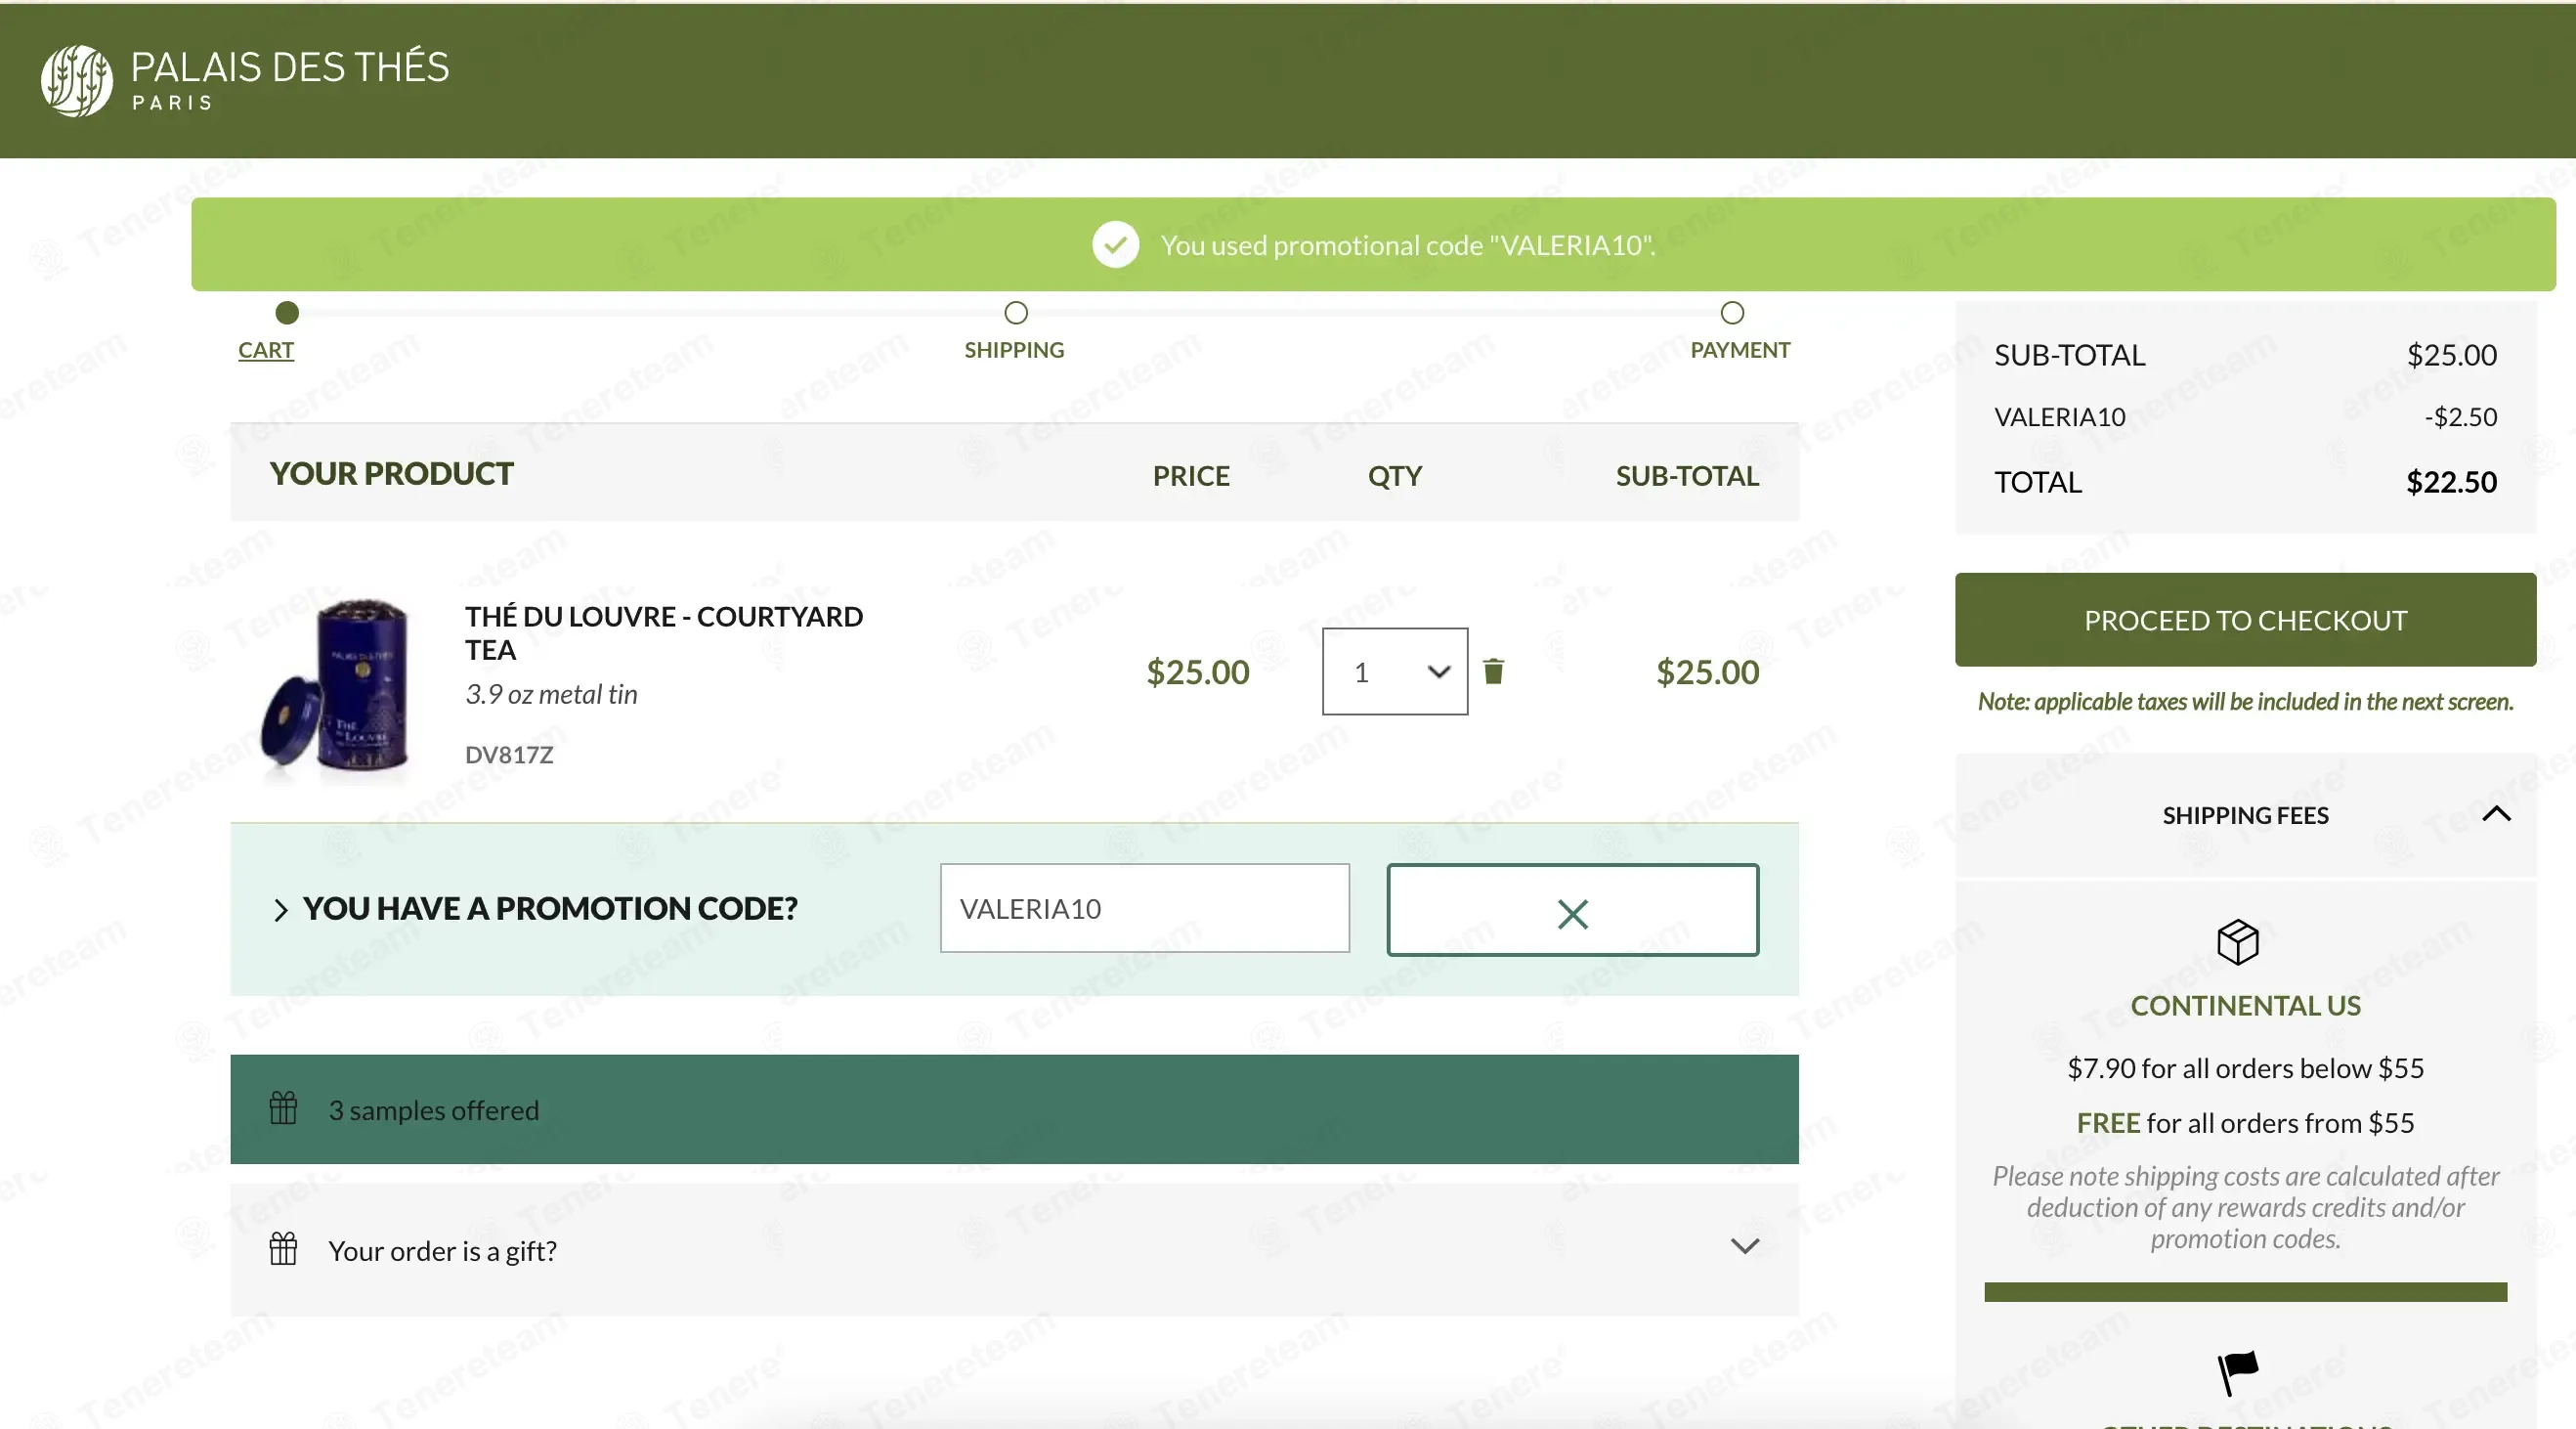2576x1429 pixels.
Task: Click the FREE for all orders from $55 text
Action: [2245, 1123]
